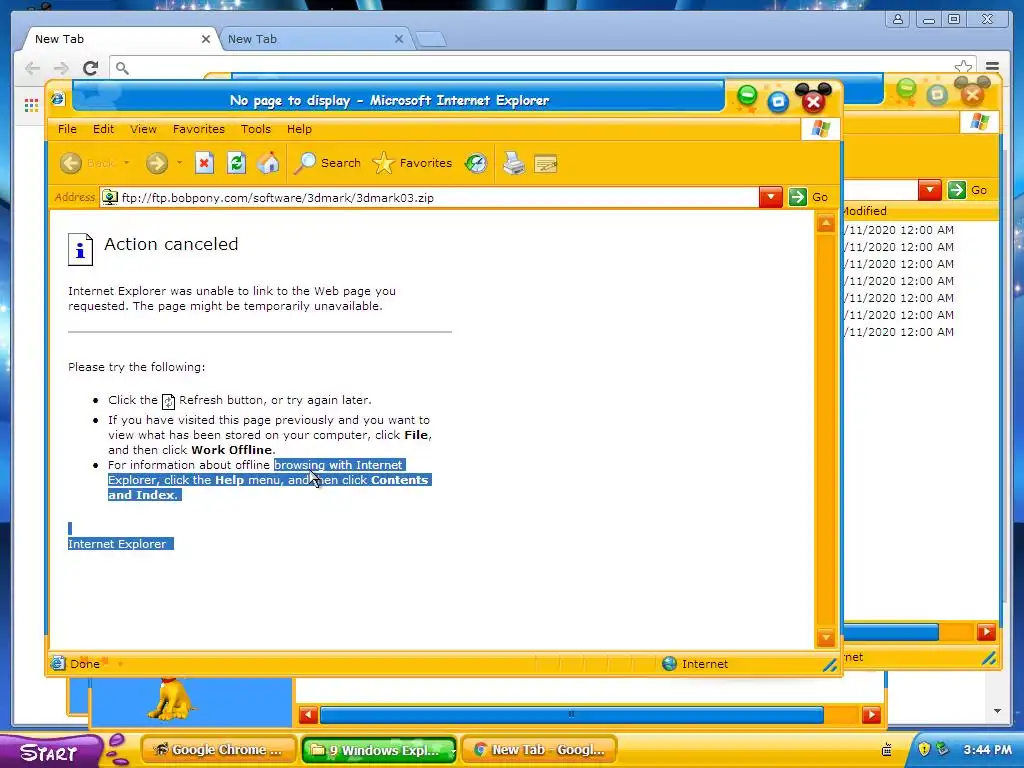Click the network tray icon by the clock
Screen dimensions: 1024x768
coord(942,749)
